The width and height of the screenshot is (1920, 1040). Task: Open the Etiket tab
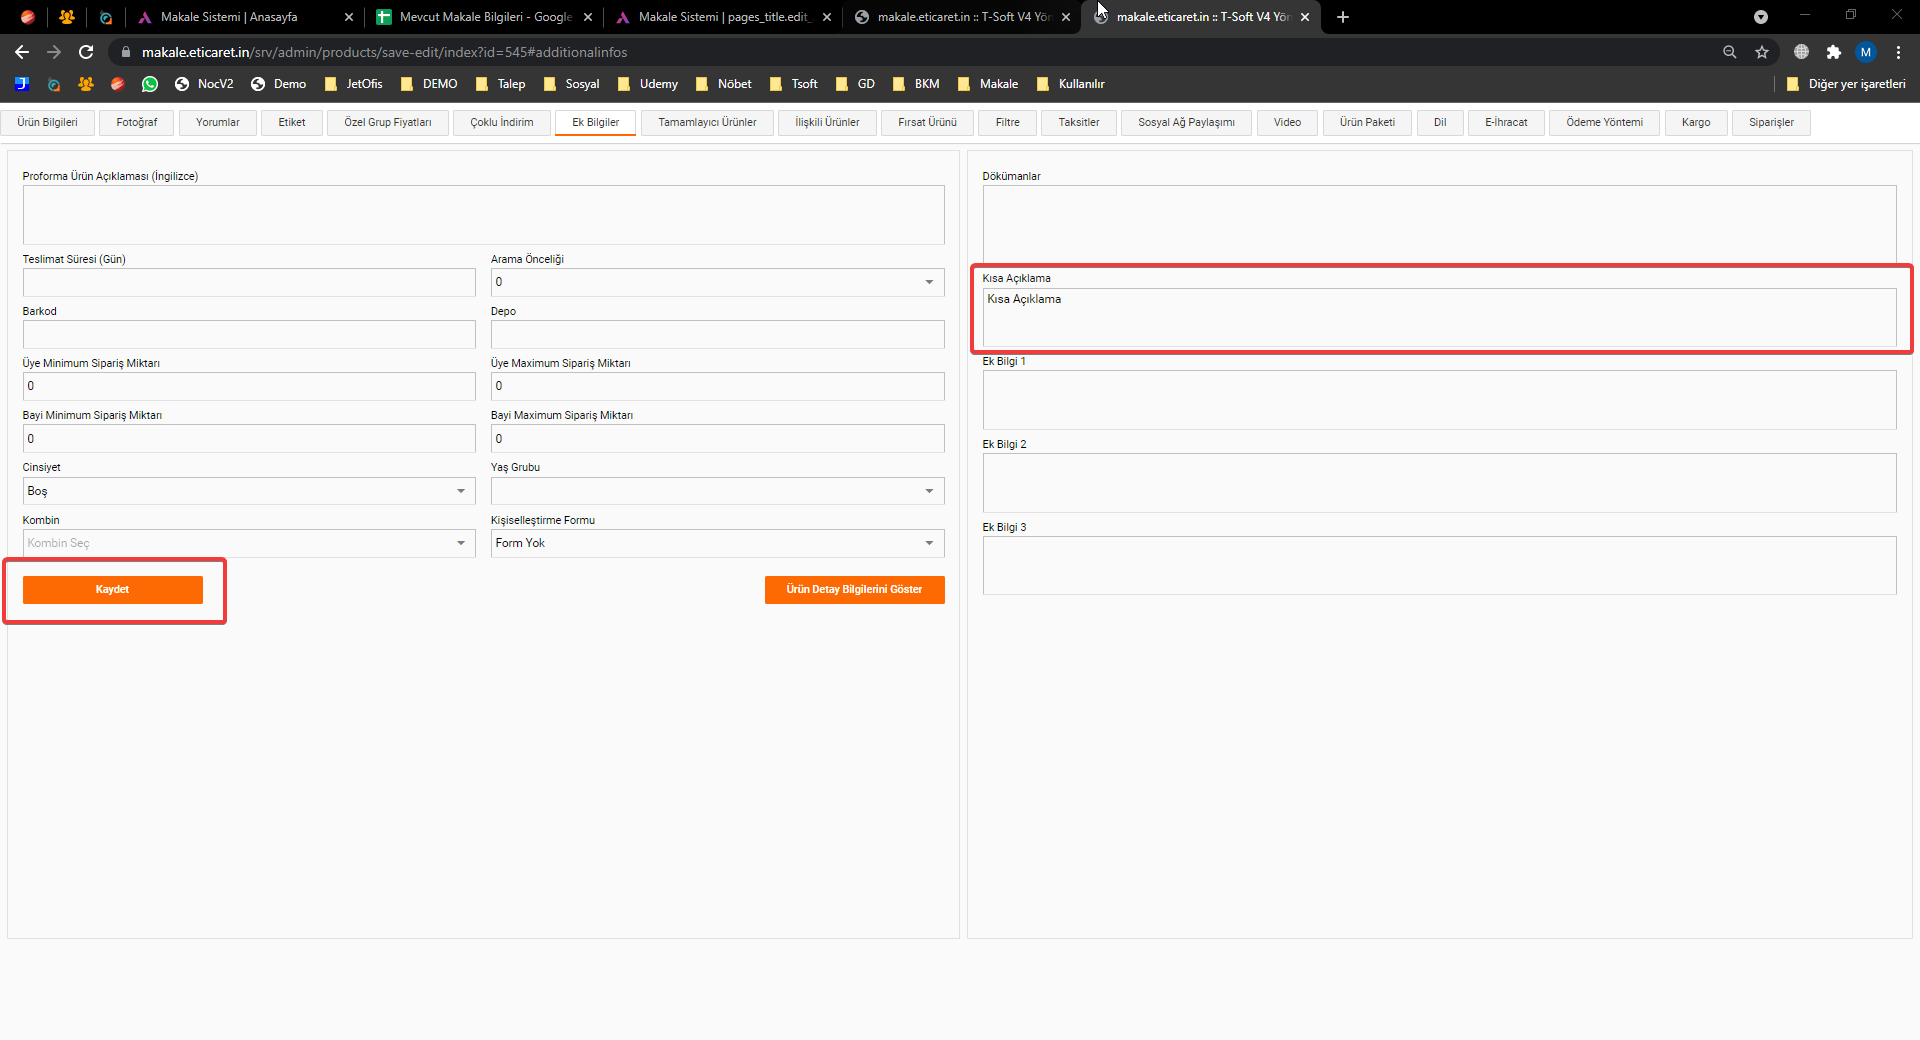pos(292,122)
